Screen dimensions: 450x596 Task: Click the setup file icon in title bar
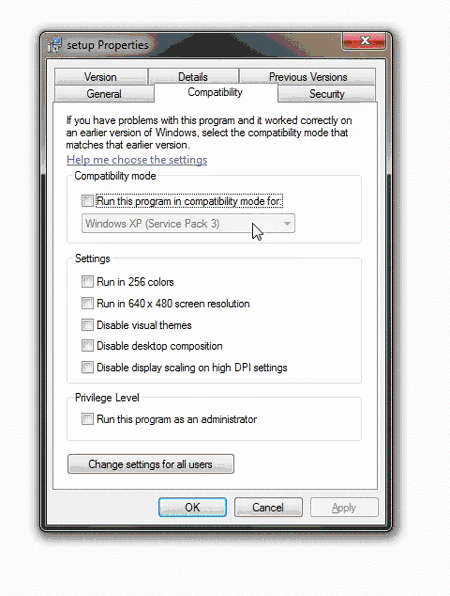(x=55, y=46)
